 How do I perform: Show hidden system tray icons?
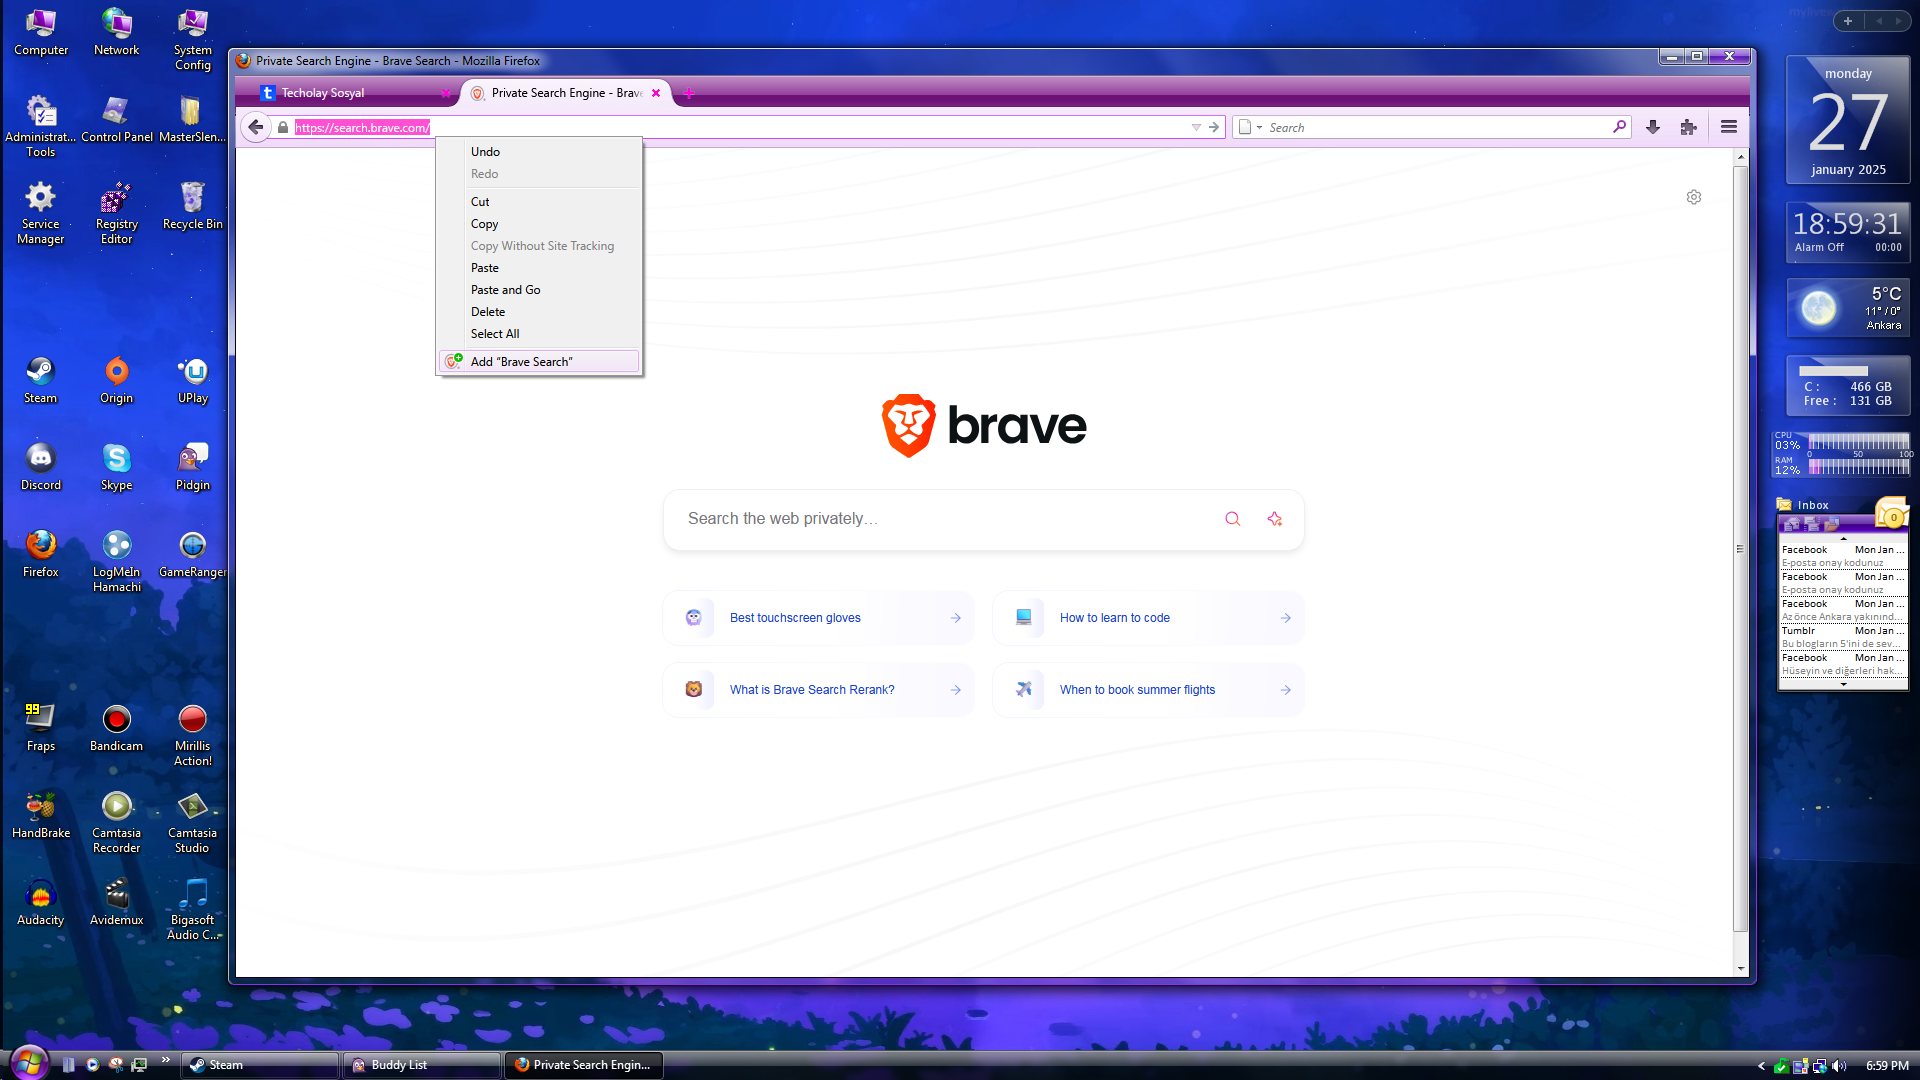pyautogui.click(x=1761, y=1066)
